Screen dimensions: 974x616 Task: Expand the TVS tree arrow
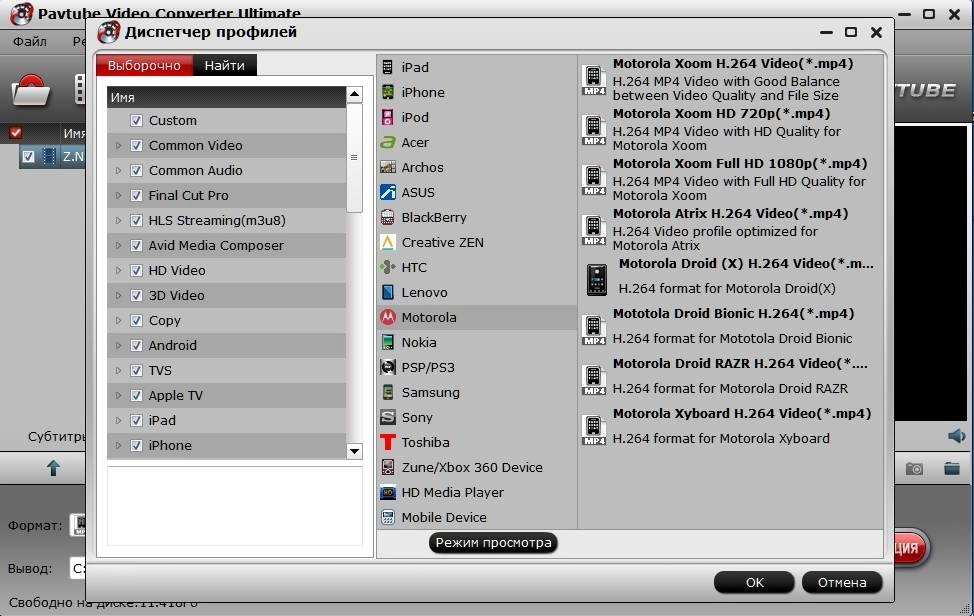118,370
